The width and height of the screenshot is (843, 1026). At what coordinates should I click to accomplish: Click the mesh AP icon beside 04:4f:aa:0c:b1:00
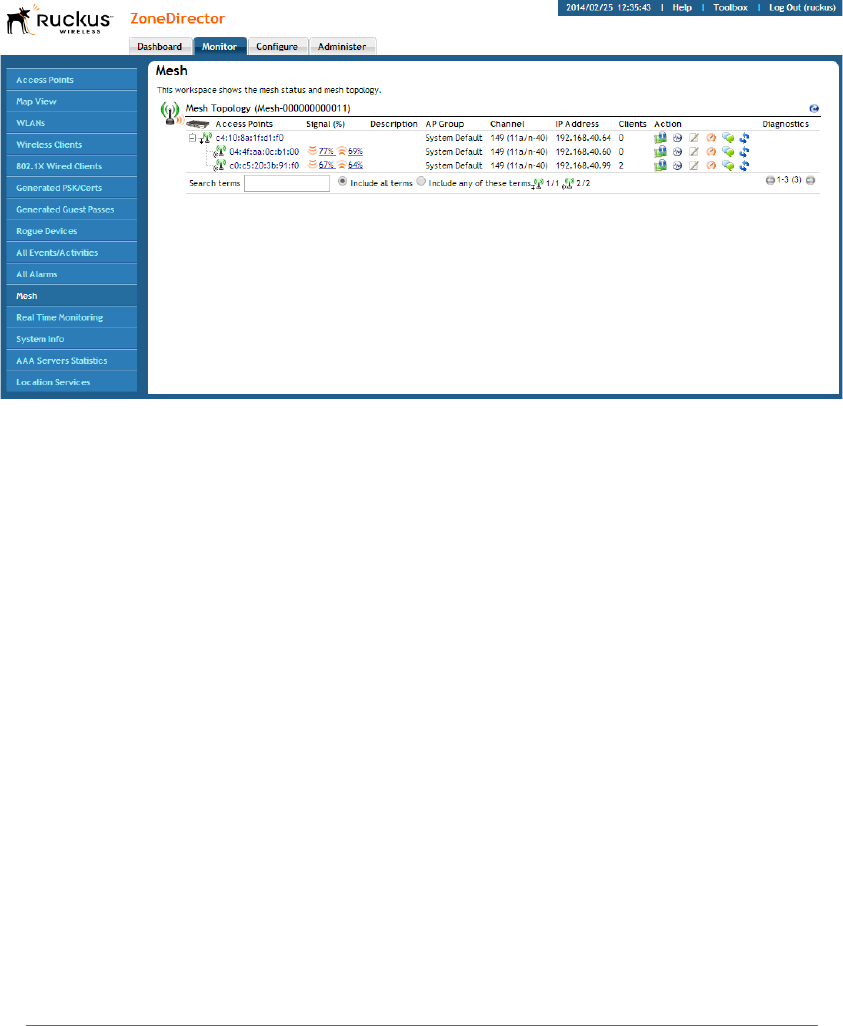(x=219, y=151)
